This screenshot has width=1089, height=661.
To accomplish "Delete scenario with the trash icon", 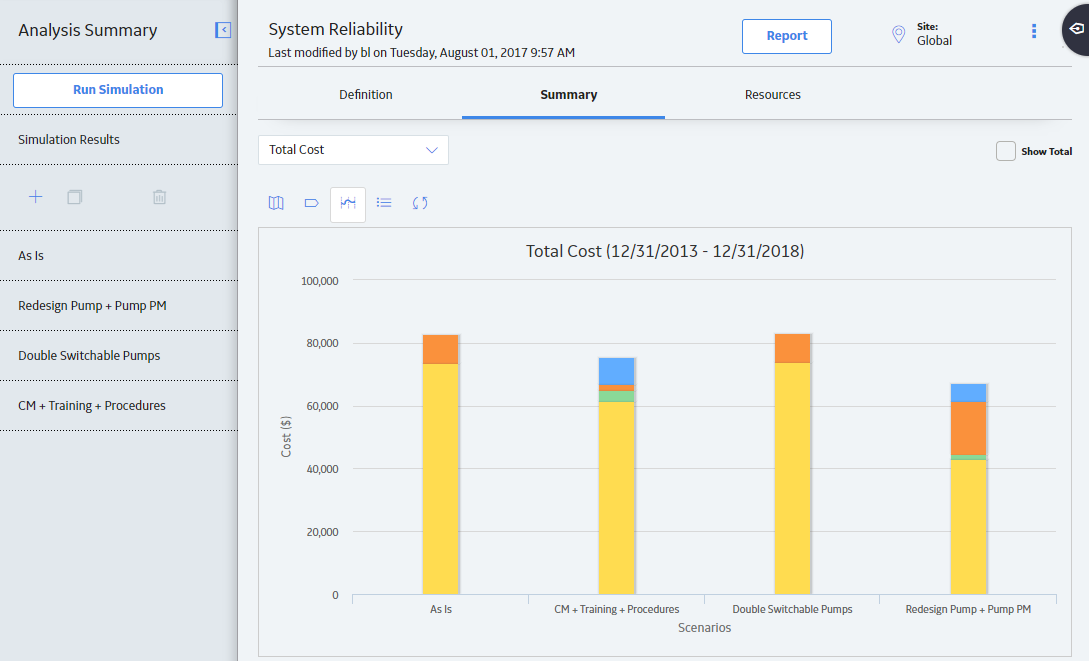I will pos(159,197).
